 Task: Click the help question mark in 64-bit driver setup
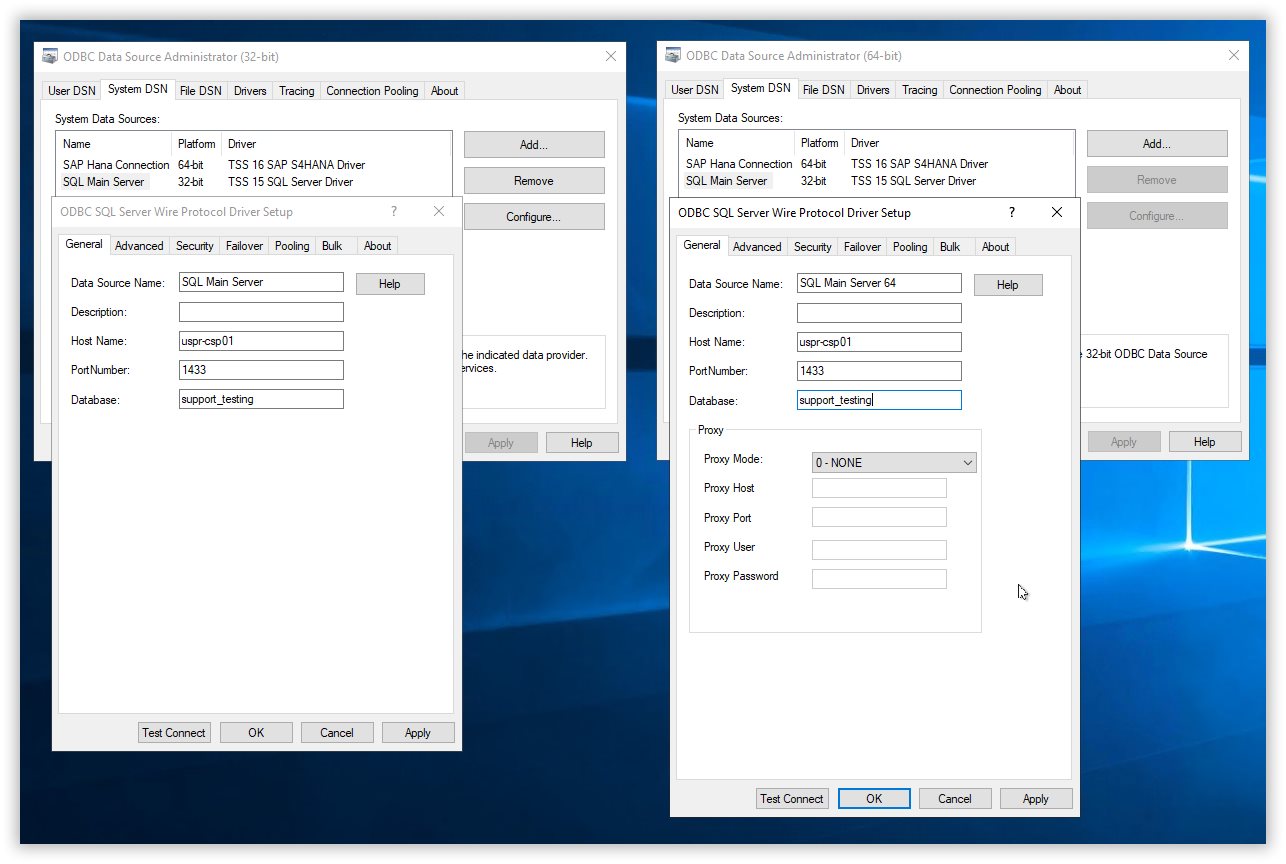pos(1011,213)
